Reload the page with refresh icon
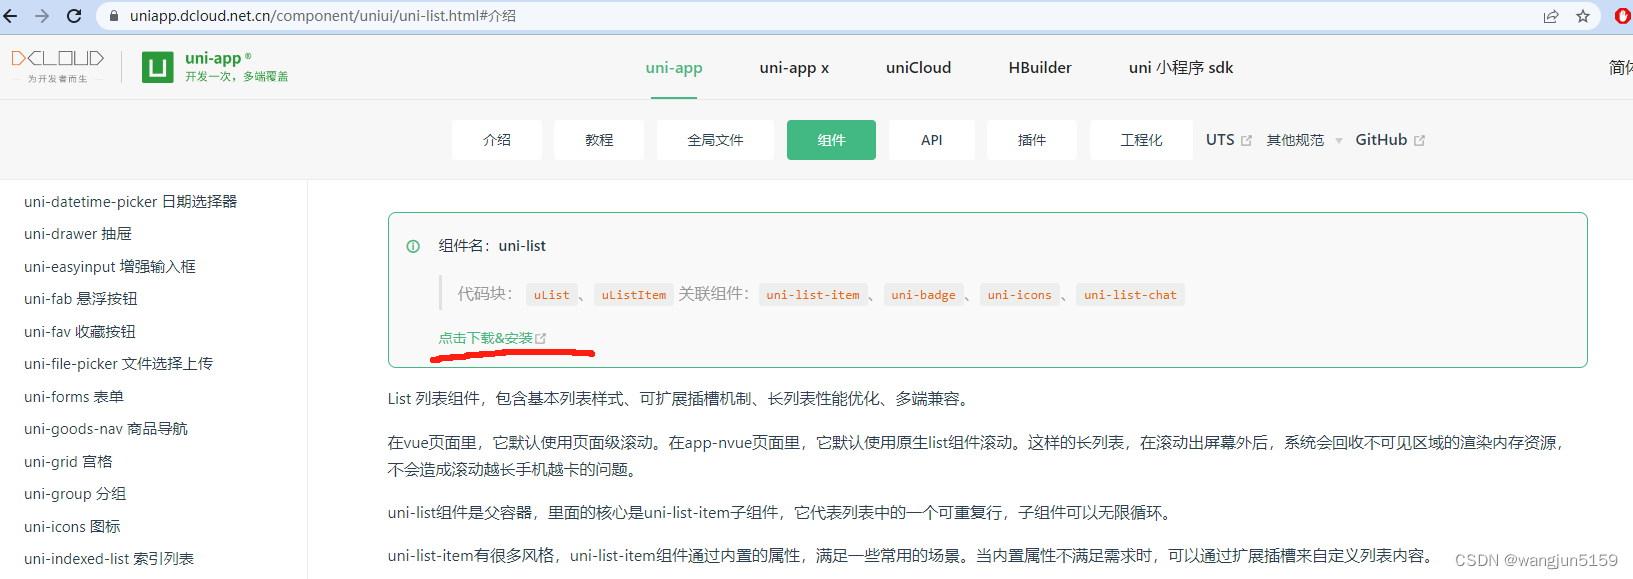Viewport: 1633px width, 579px height. coord(74,16)
